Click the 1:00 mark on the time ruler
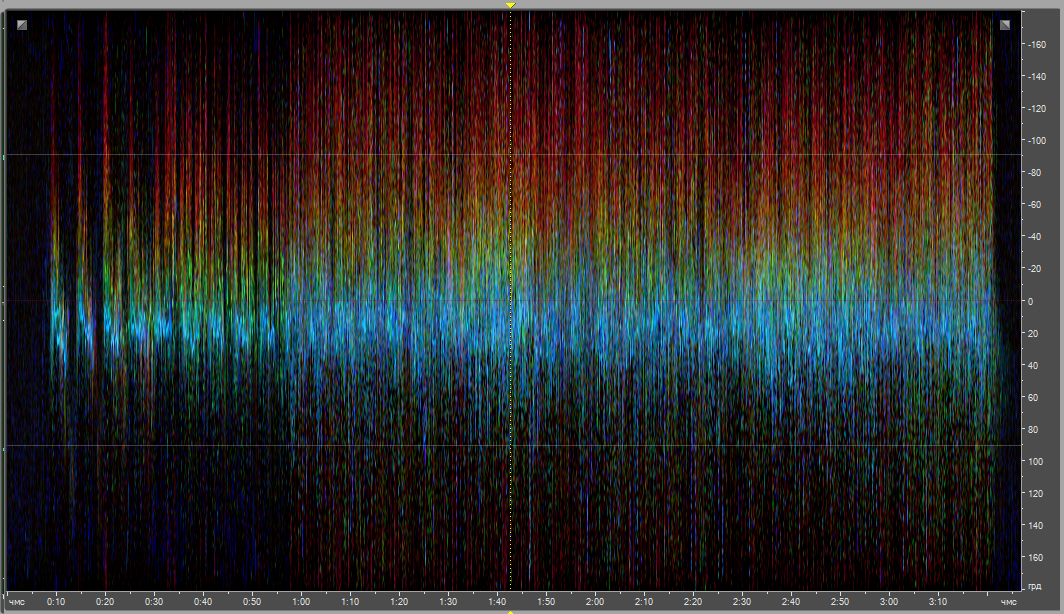 click(x=301, y=602)
